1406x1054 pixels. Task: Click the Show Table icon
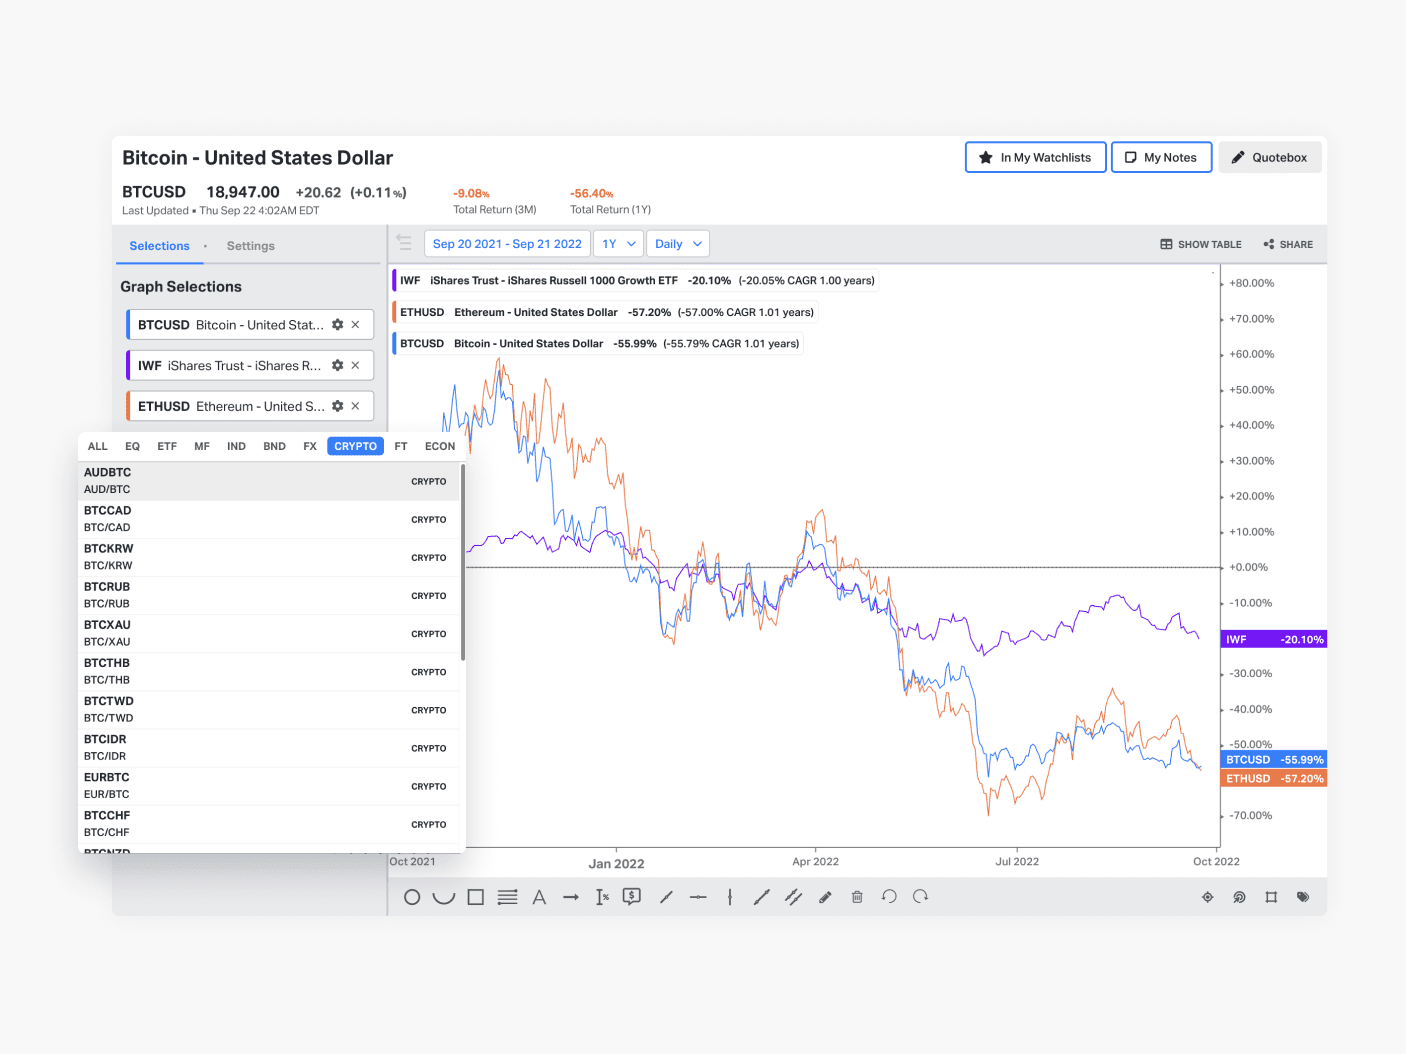pos(1200,243)
